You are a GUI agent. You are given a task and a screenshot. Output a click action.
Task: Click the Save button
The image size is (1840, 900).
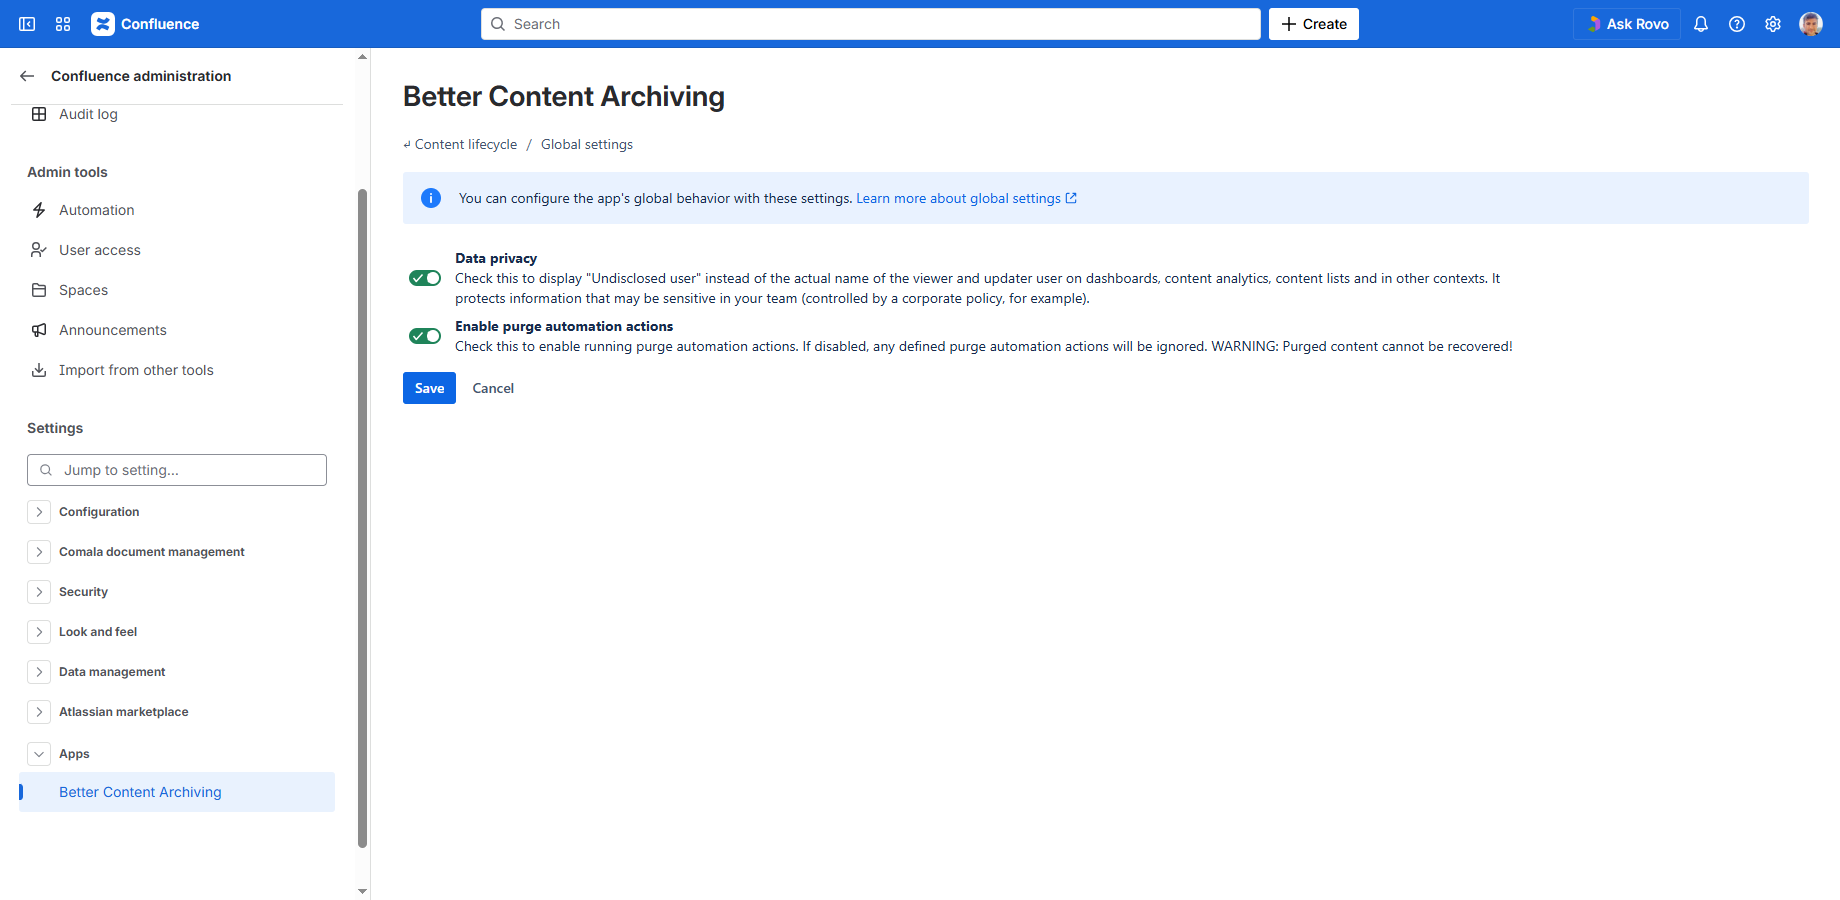(429, 388)
